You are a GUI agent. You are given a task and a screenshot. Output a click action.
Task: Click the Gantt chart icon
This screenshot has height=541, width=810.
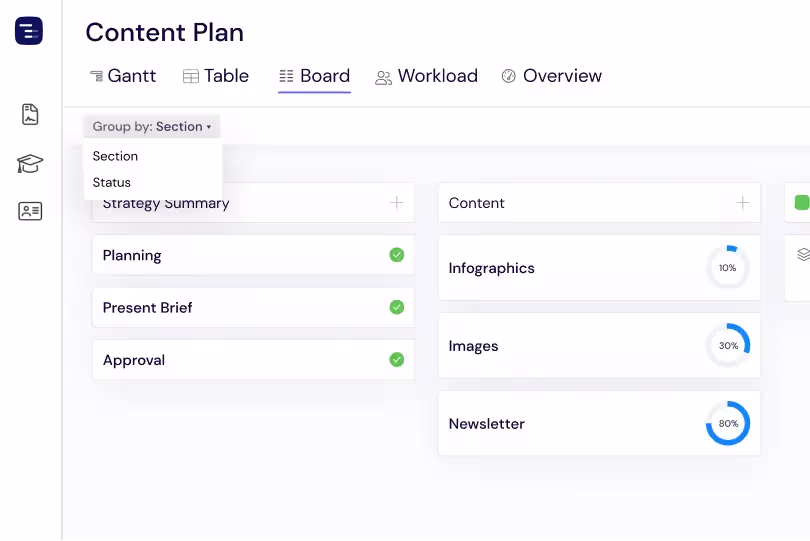click(x=97, y=76)
